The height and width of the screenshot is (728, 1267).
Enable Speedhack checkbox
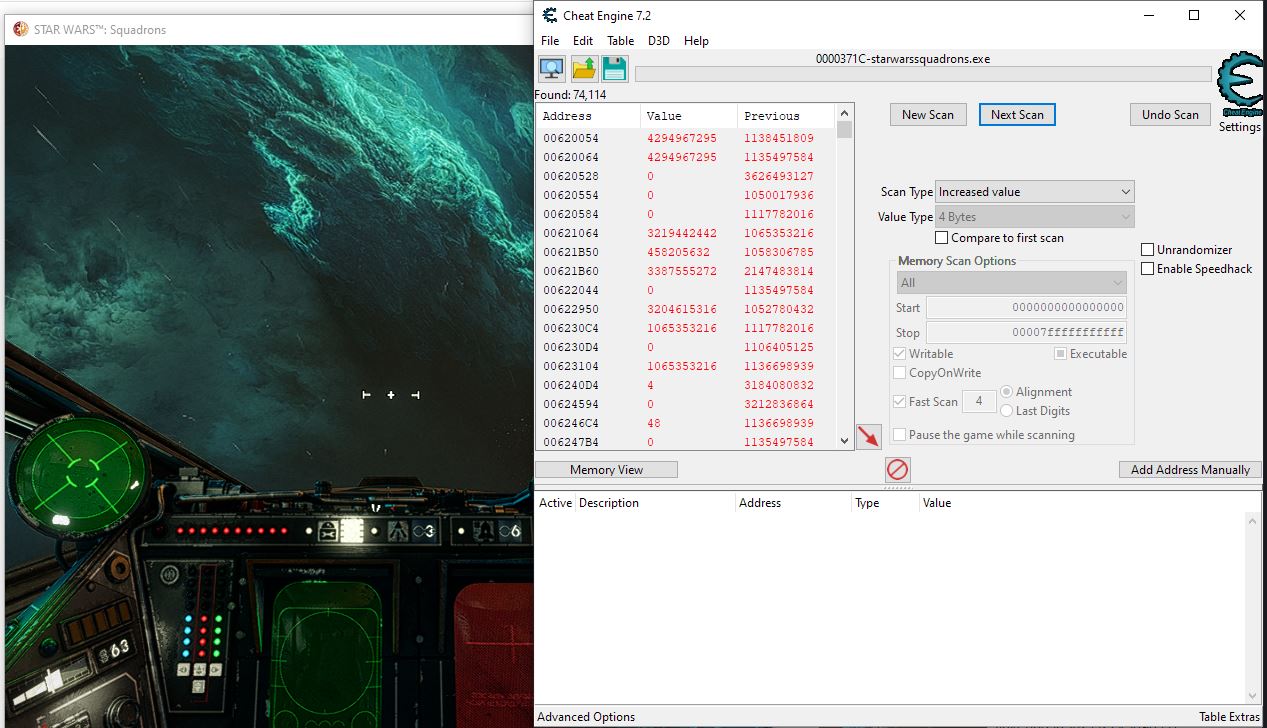(1148, 269)
